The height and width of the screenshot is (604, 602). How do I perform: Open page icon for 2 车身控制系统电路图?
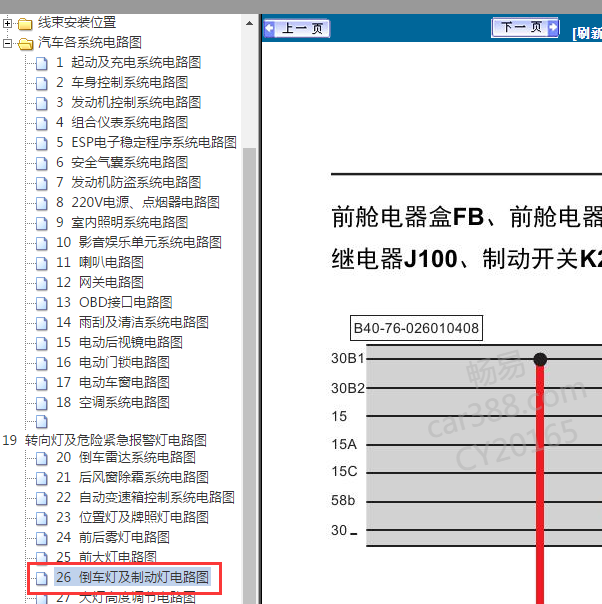(42, 83)
